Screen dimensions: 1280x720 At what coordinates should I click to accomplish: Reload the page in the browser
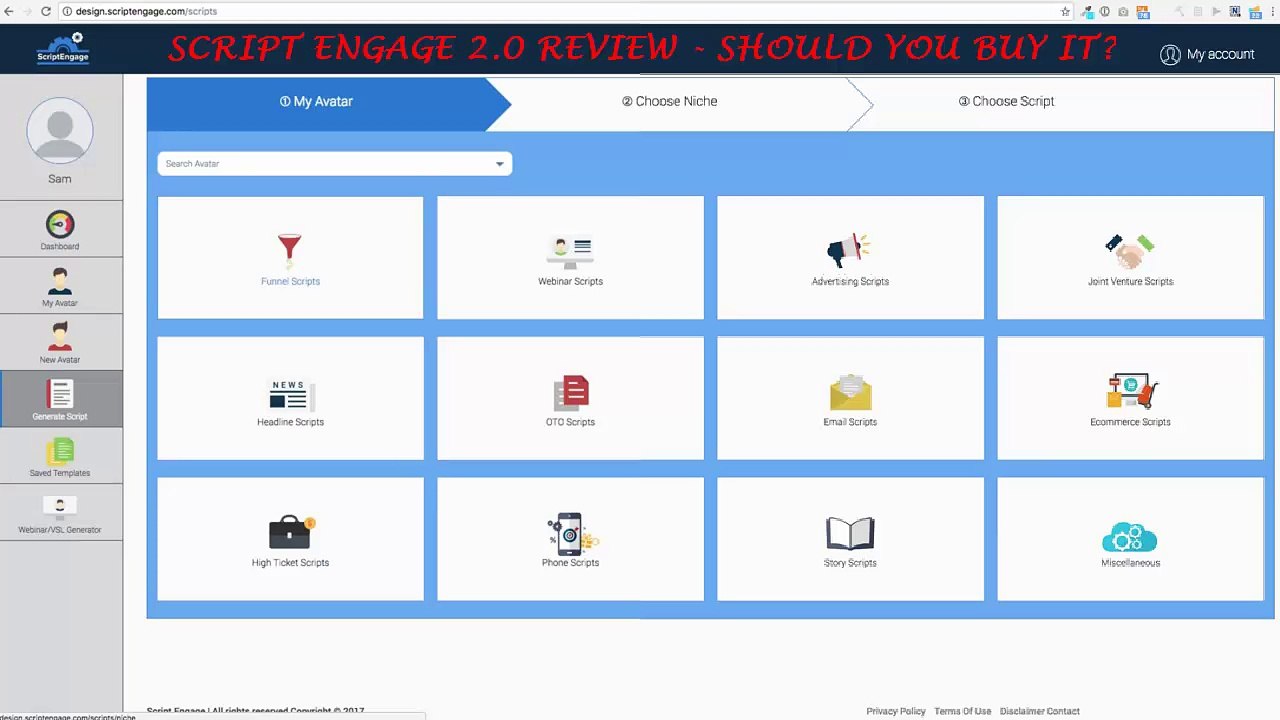46,11
